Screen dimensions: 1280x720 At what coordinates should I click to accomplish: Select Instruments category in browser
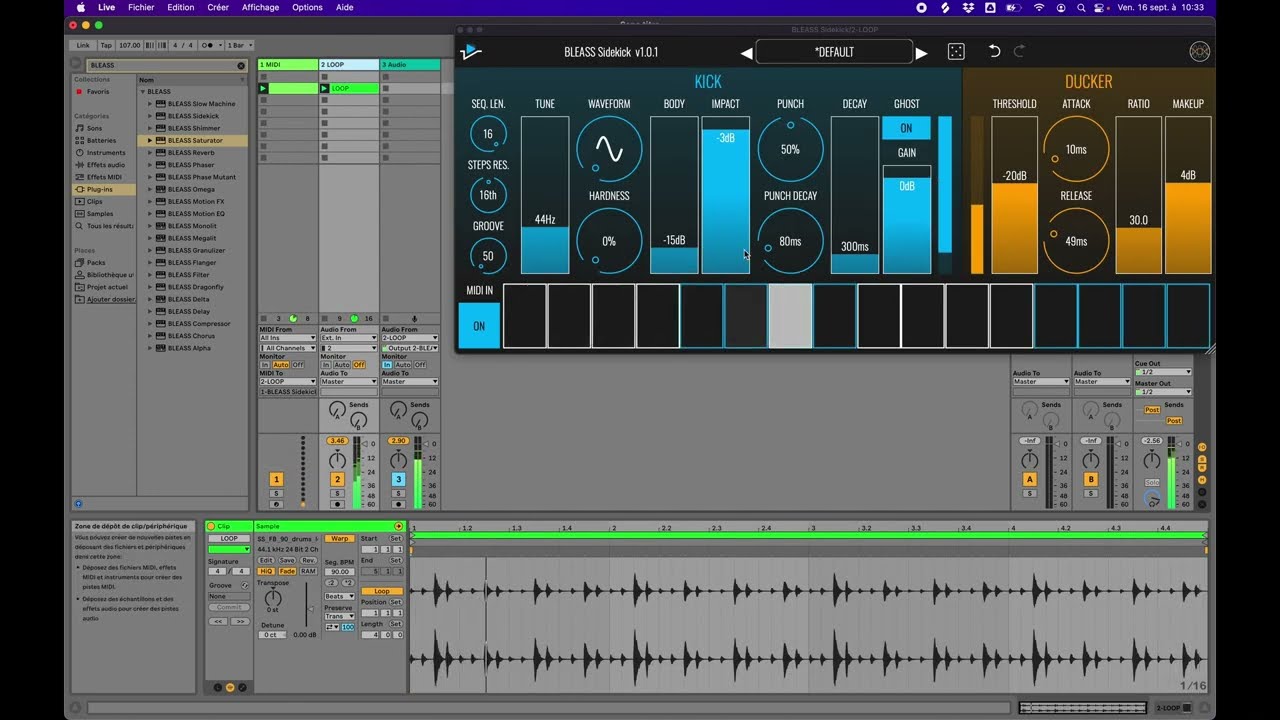(x=105, y=153)
